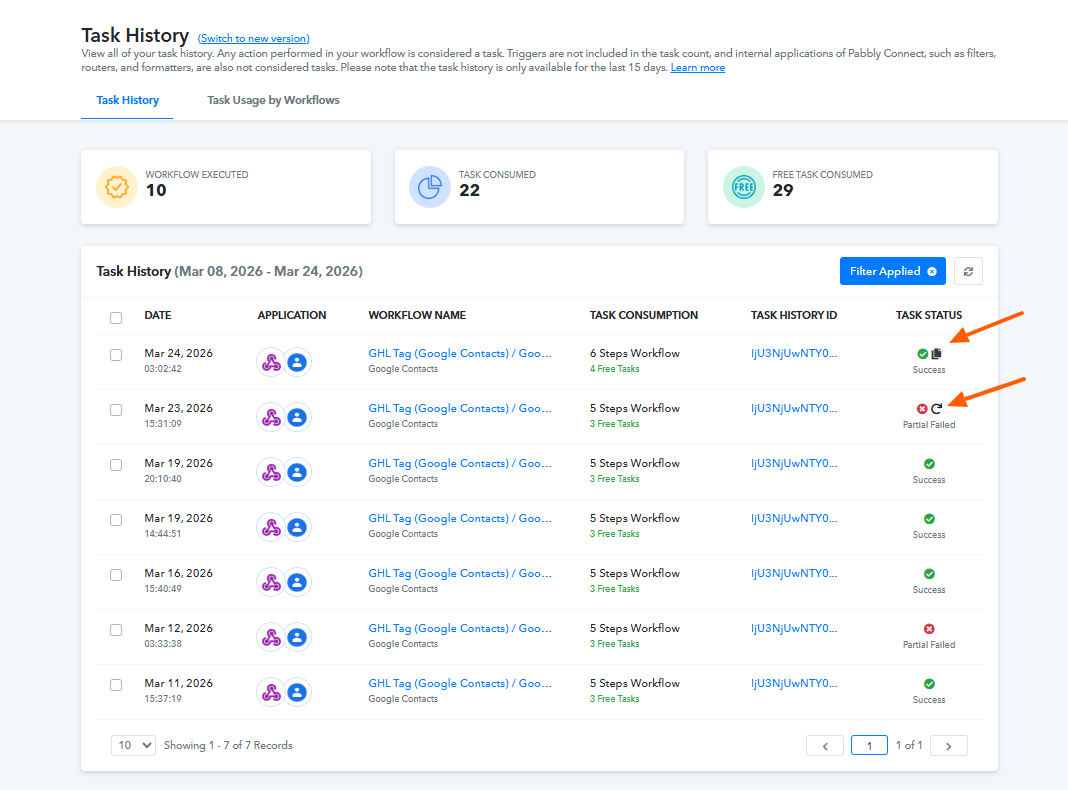Open the rows-per-page dropdown showing 10
1068x790 pixels.
tap(134, 745)
